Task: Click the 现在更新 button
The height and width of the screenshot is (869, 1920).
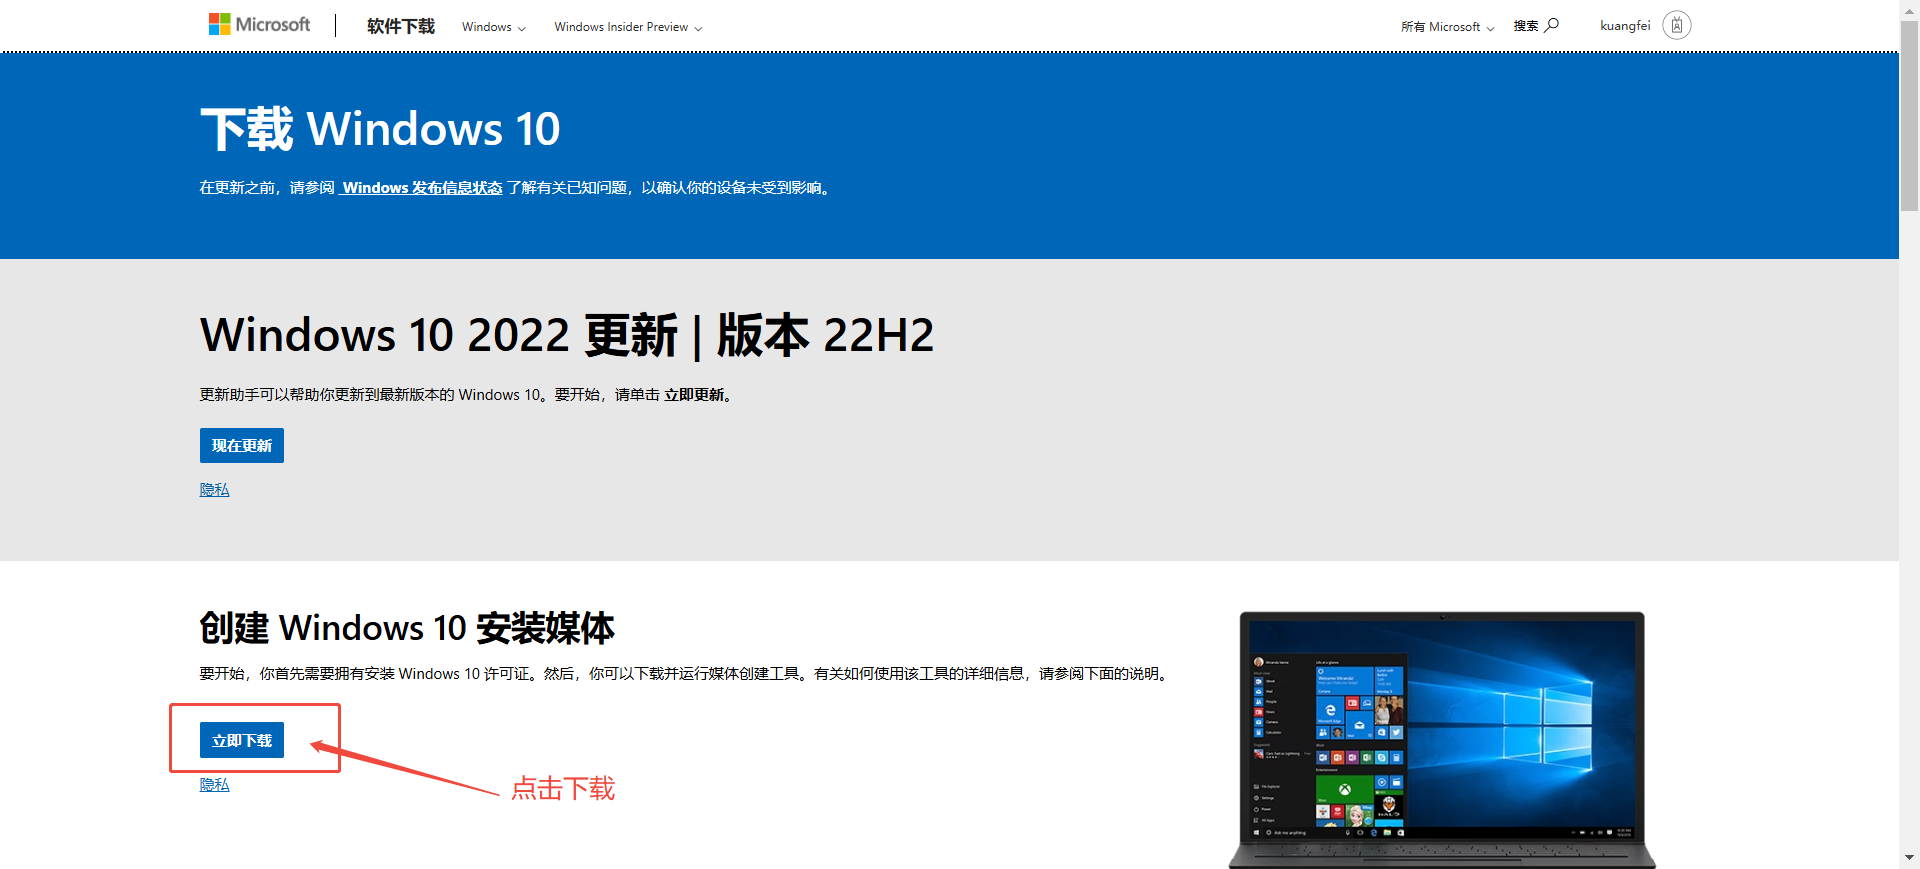Action: [242, 445]
